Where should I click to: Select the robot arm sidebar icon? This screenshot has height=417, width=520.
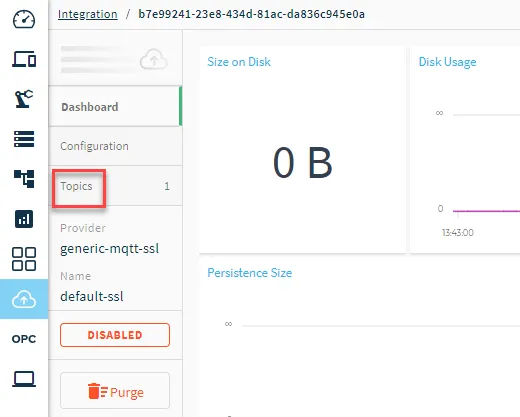[24, 99]
